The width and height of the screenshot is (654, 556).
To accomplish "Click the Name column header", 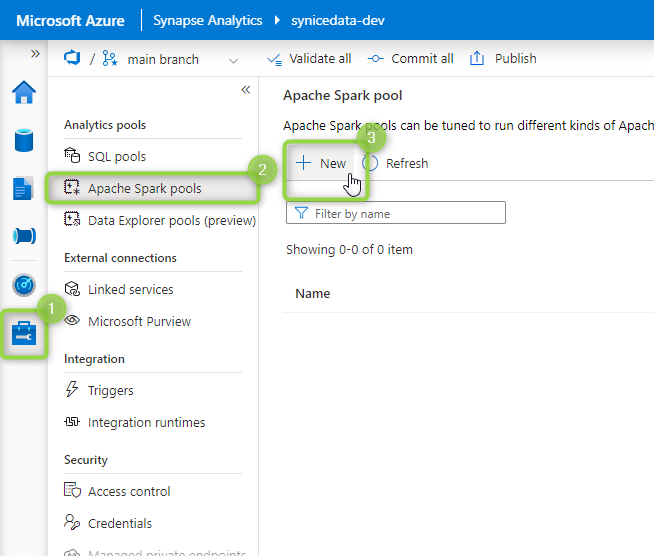I will click(x=312, y=294).
